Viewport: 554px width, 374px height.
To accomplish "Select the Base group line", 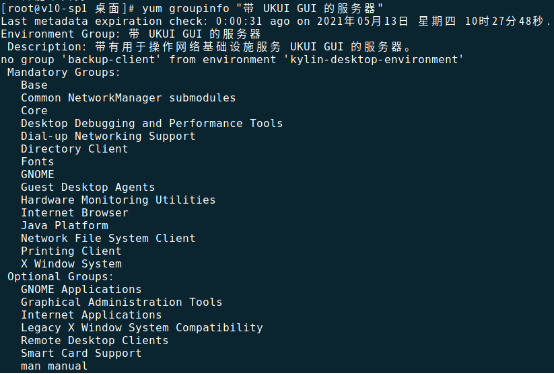I will (34, 85).
